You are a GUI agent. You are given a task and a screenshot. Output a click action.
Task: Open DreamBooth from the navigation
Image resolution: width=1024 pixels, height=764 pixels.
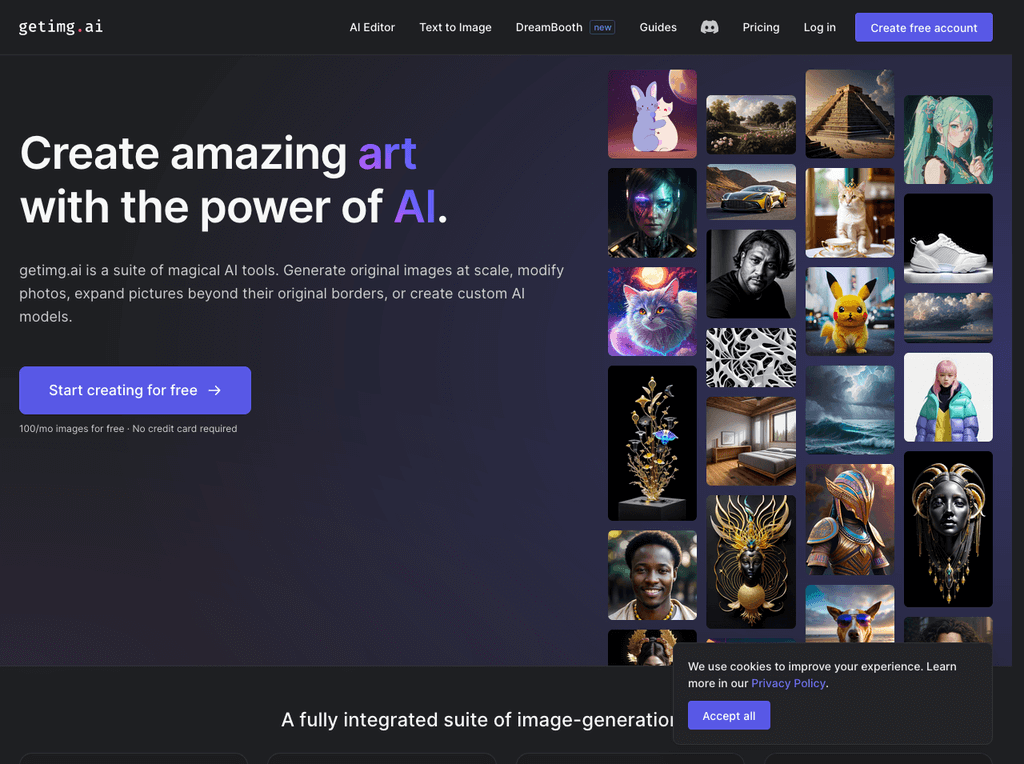point(549,27)
